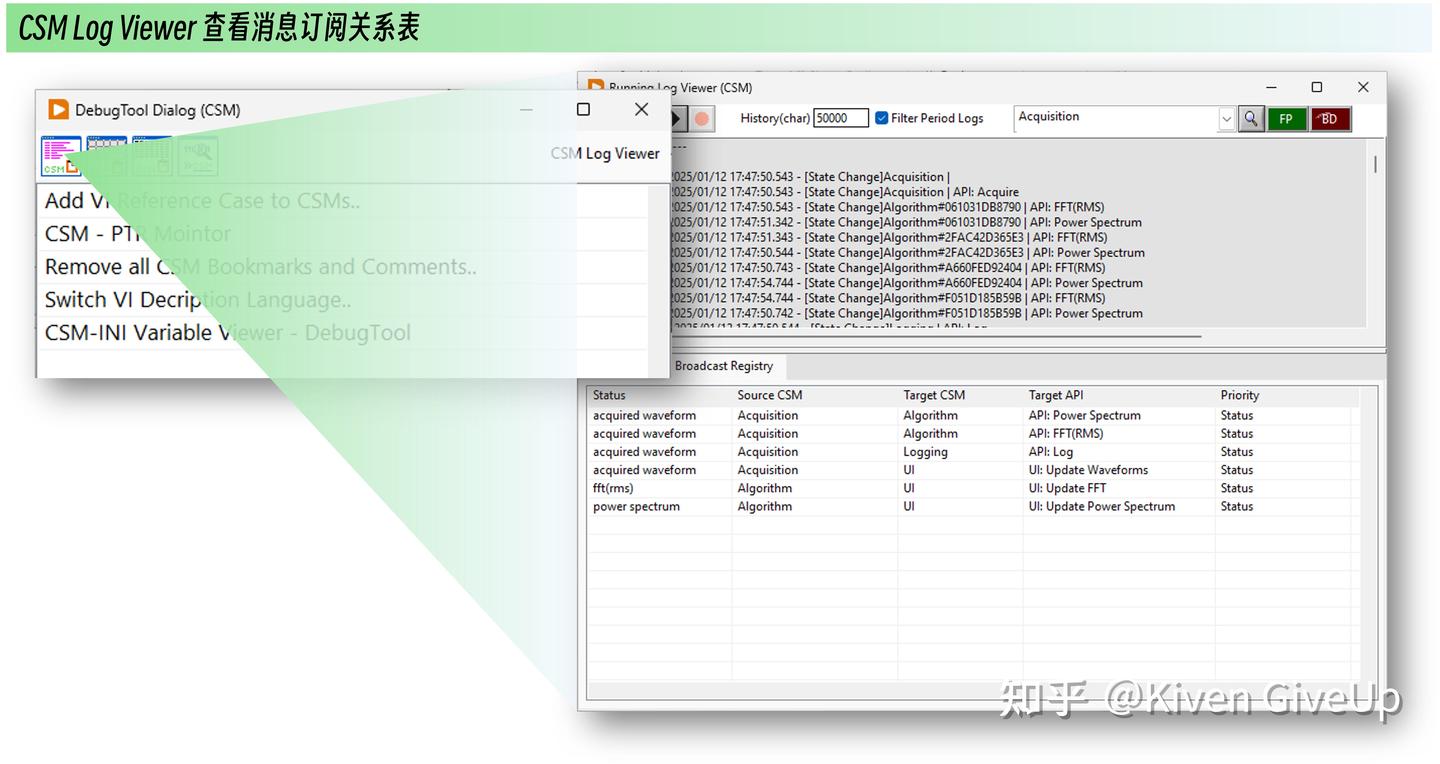
Task: Select the third toolbar tool in DebugTool Dialog
Action: click(151, 155)
